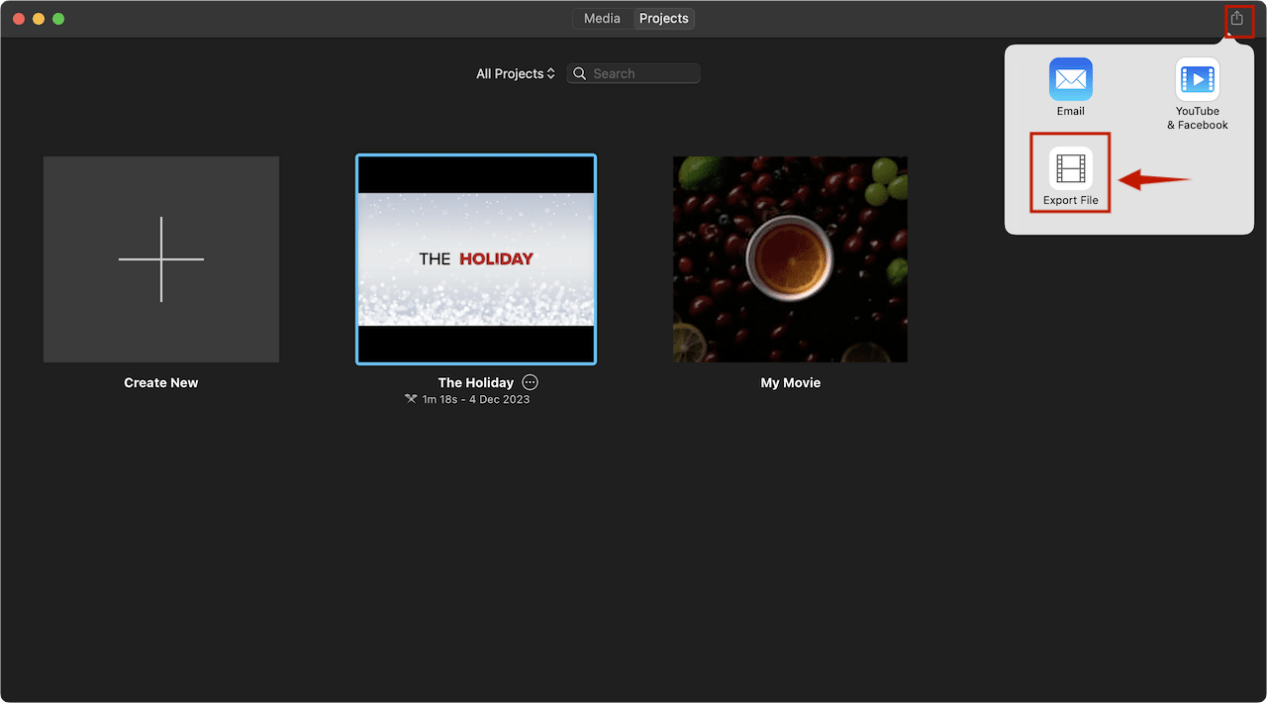Click the plus sign to create a project
The width and height of the screenshot is (1267, 703).
(161, 259)
